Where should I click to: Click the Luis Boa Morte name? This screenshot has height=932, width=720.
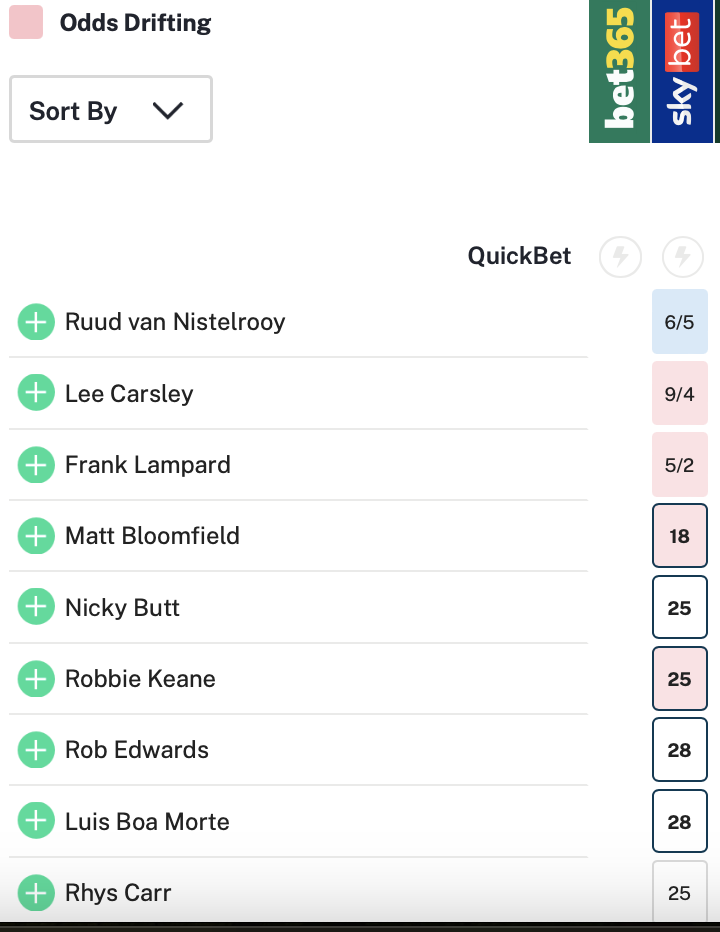[x=147, y=822]
